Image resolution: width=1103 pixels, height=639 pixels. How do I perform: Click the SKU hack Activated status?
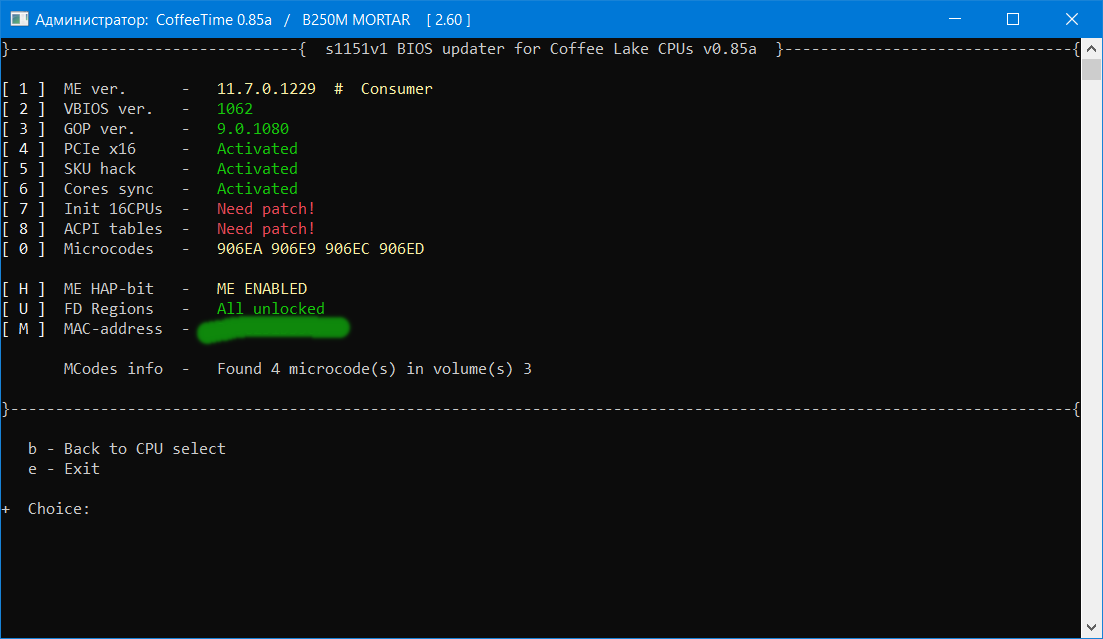[x=257, y=169]
